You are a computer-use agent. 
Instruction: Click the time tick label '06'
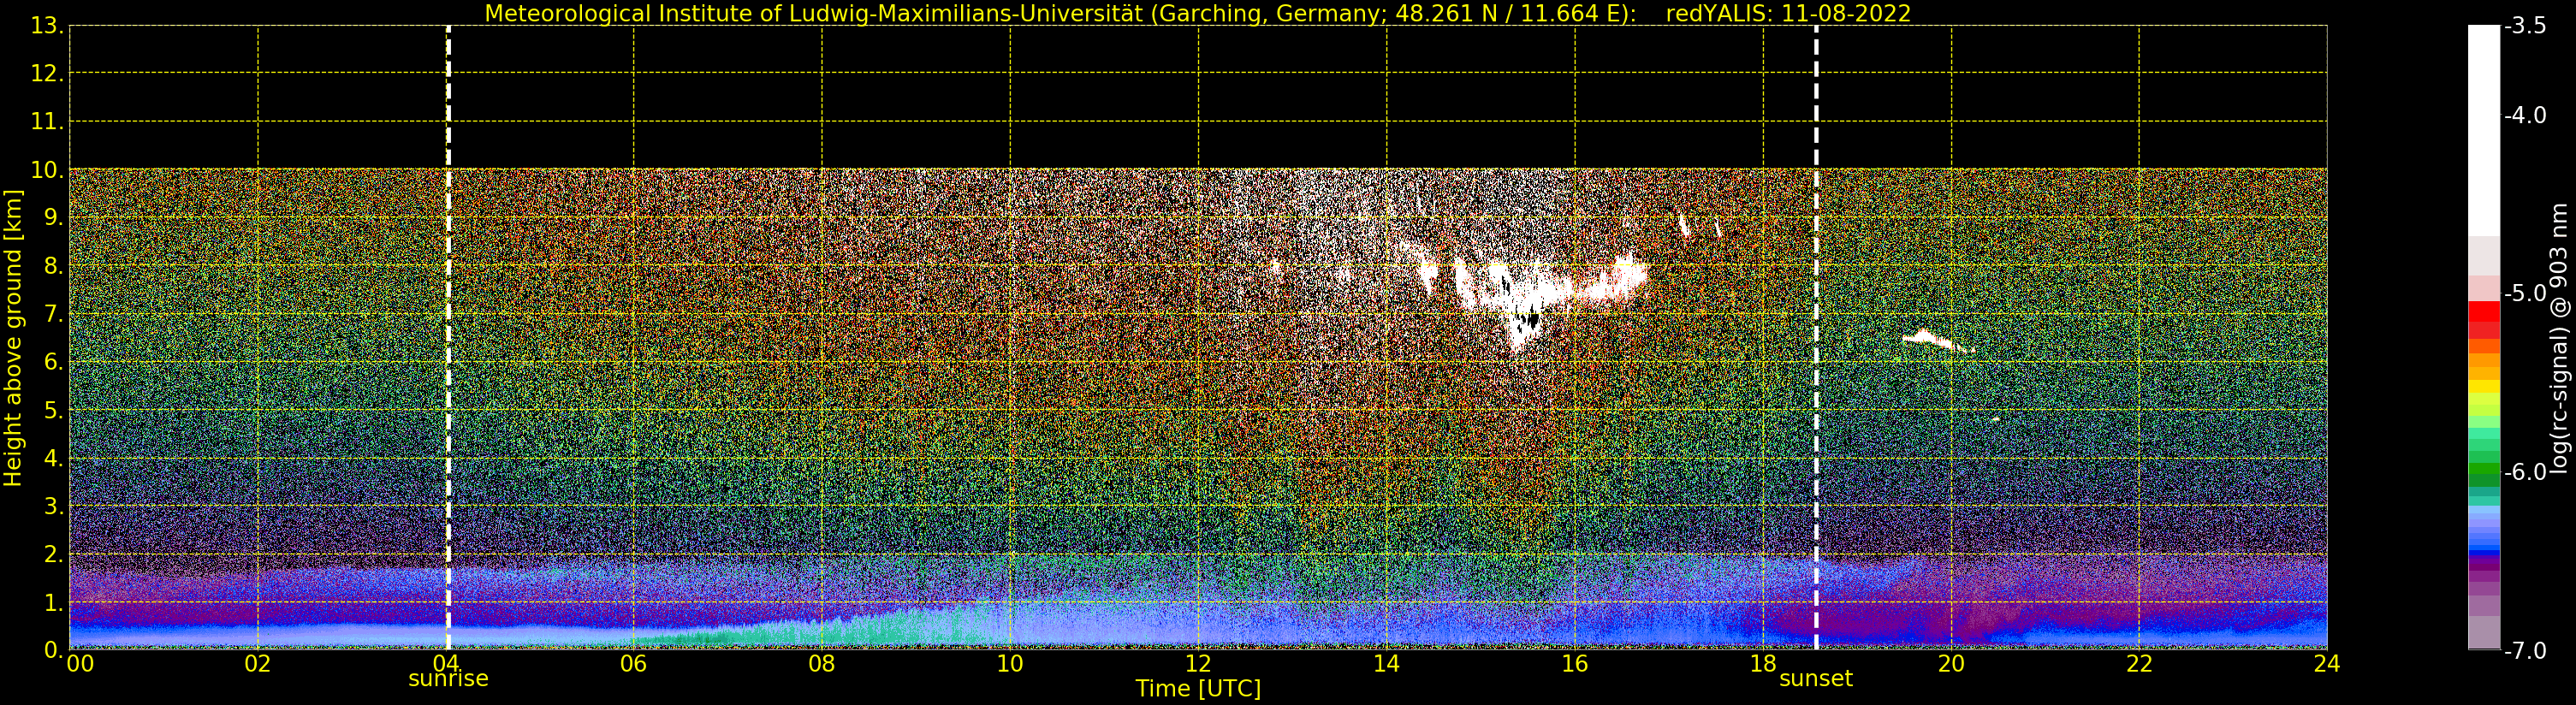pos(634,664)
